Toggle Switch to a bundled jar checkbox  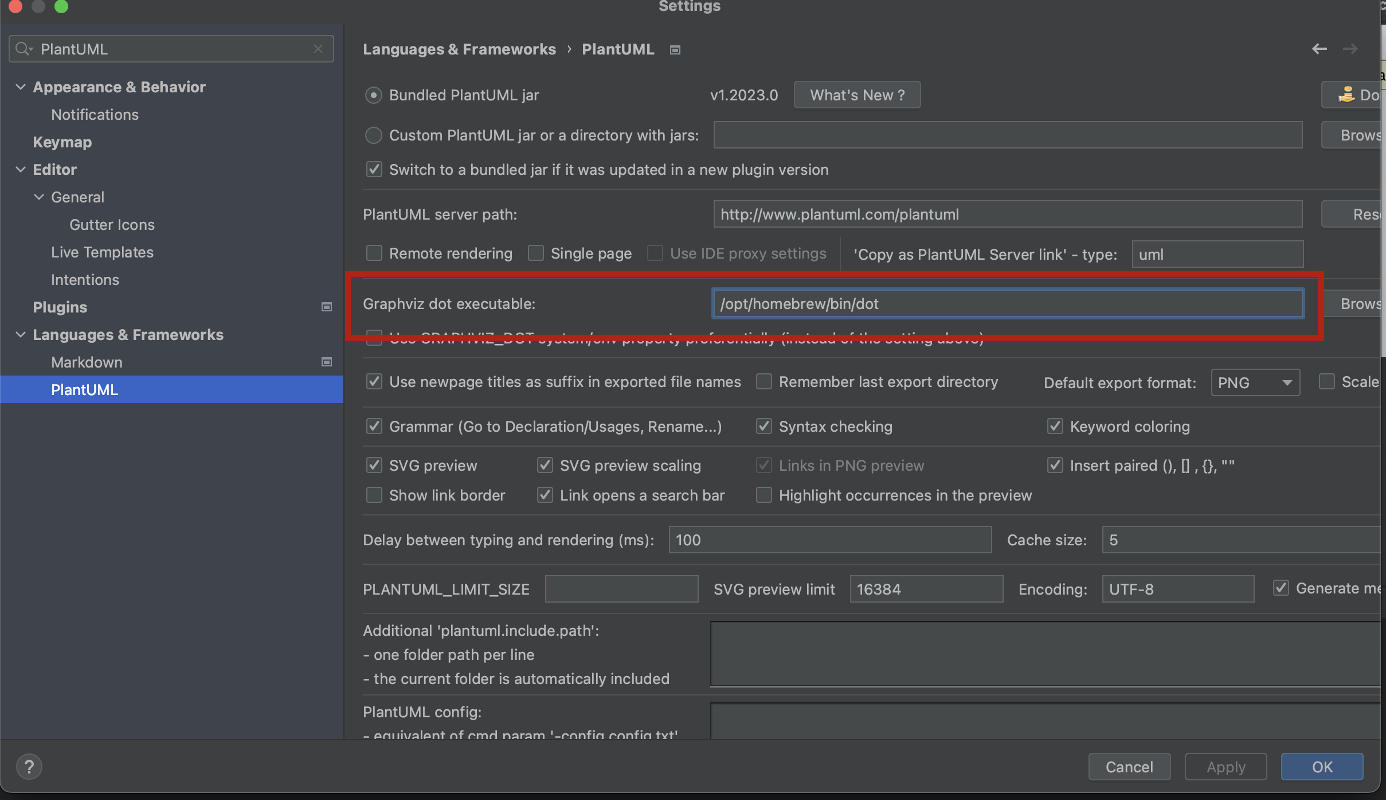coord(374,170)
